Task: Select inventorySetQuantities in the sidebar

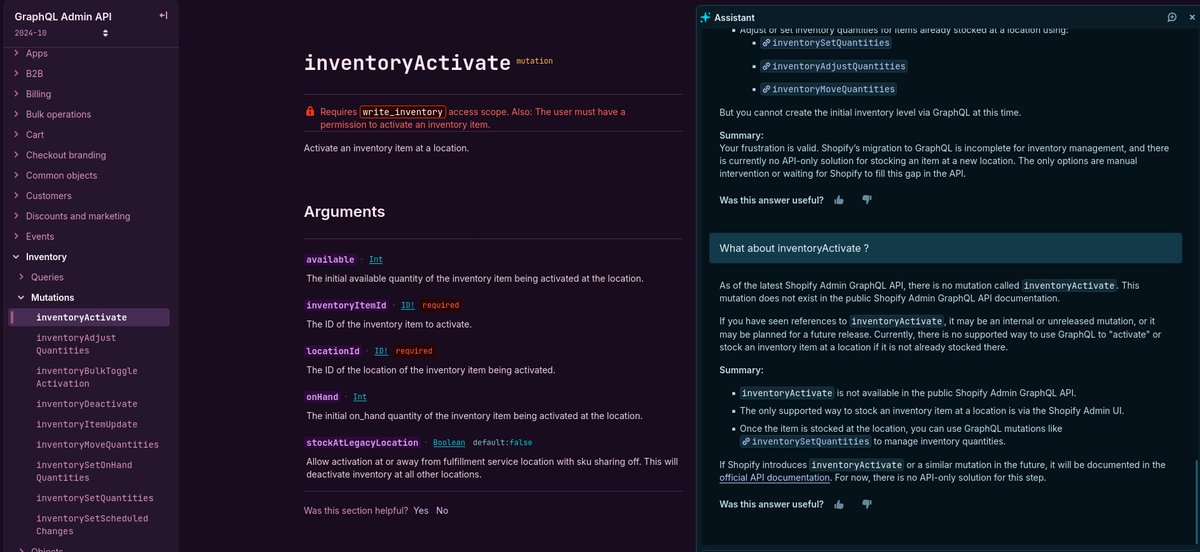Action: click(x=95, y=498)
